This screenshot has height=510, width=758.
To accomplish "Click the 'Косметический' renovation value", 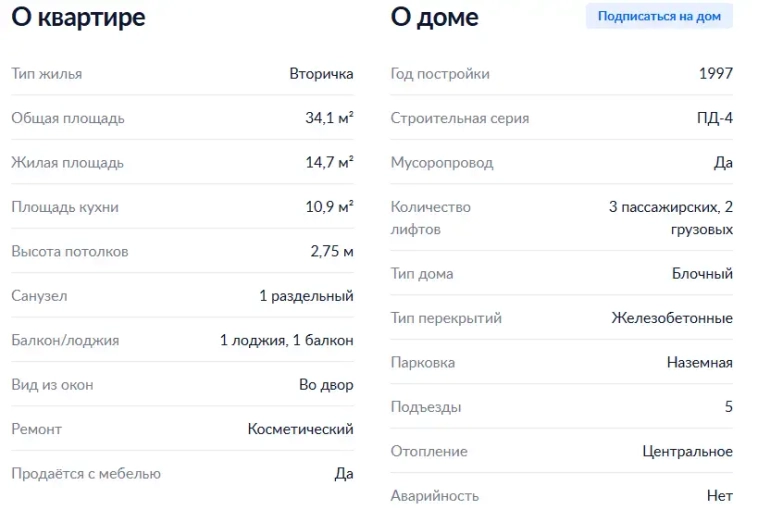I will [x=300, y=429].
